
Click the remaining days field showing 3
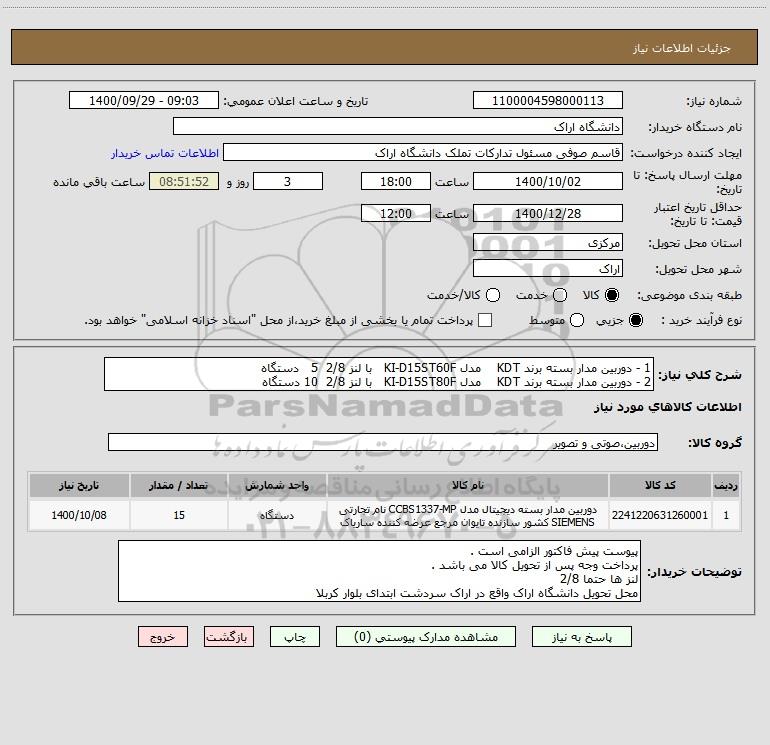point(288,181)
